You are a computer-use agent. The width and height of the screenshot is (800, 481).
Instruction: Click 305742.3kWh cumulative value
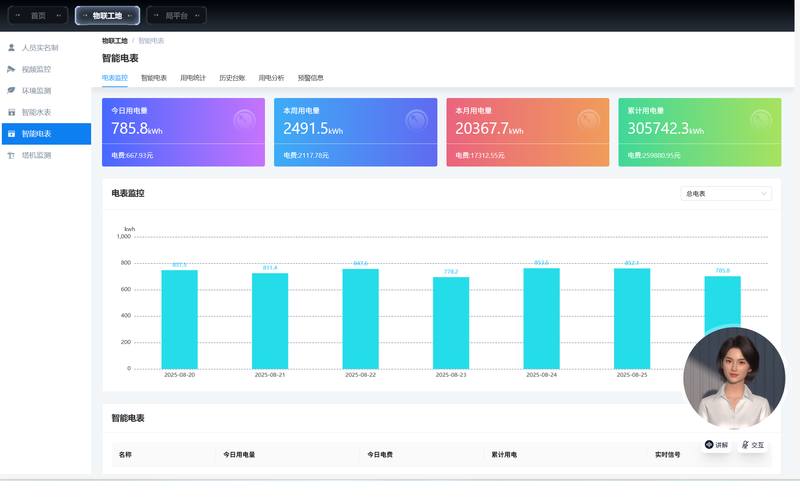tap(666, 129)
